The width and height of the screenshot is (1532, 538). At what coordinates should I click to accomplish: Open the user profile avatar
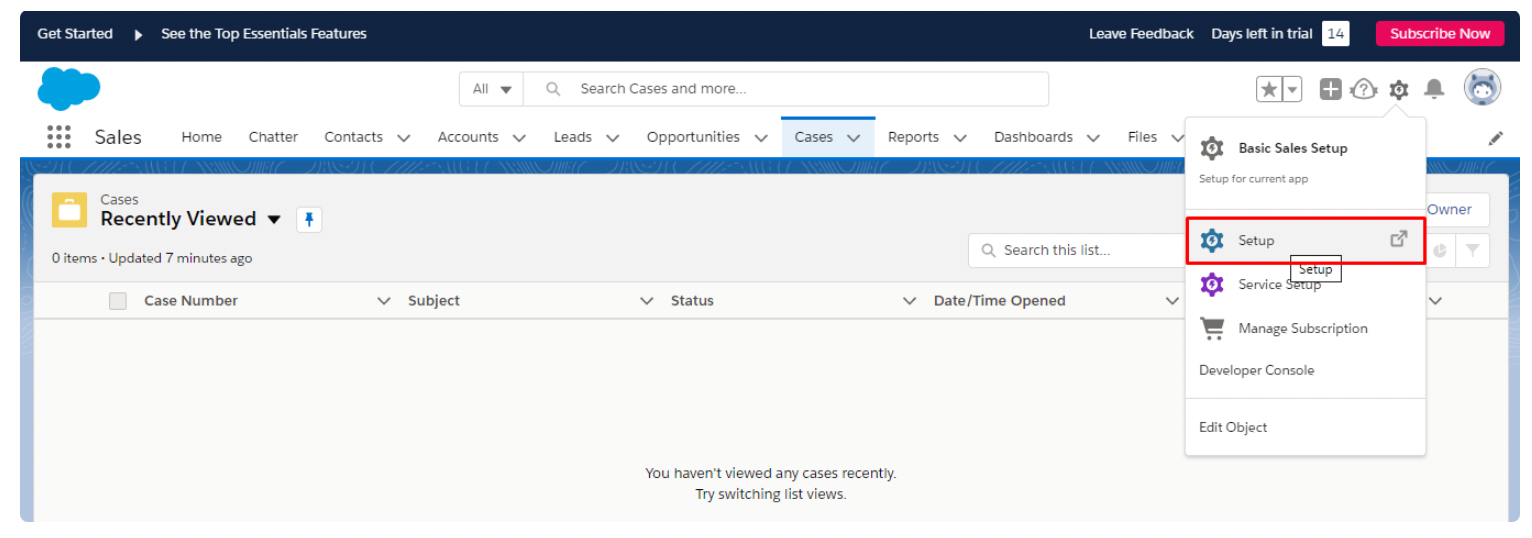[x=1483, y=88]
